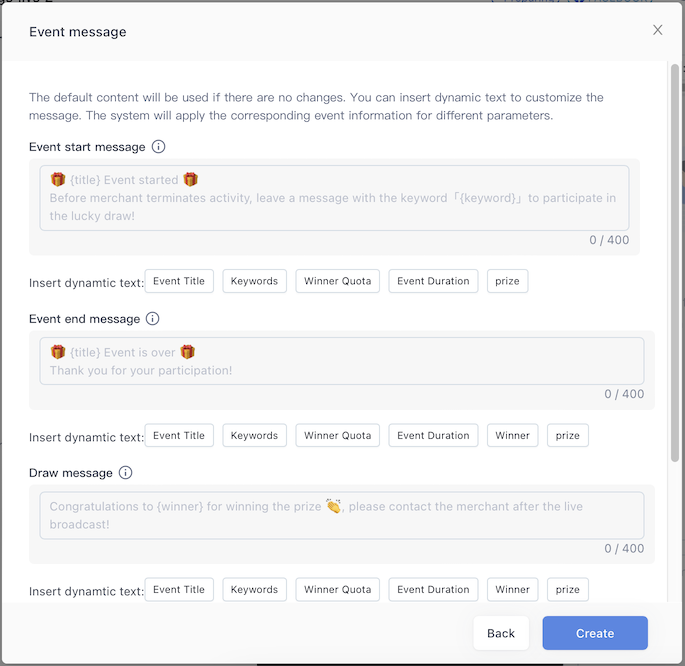Insert prize tag into Event end message
685x666 pixels.
567,435
